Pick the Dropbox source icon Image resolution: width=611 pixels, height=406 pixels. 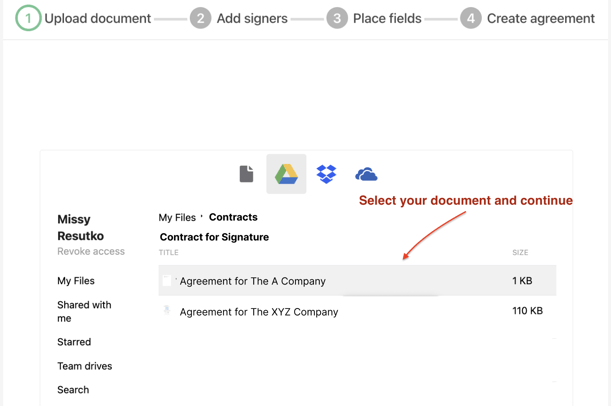pos(326,174)
